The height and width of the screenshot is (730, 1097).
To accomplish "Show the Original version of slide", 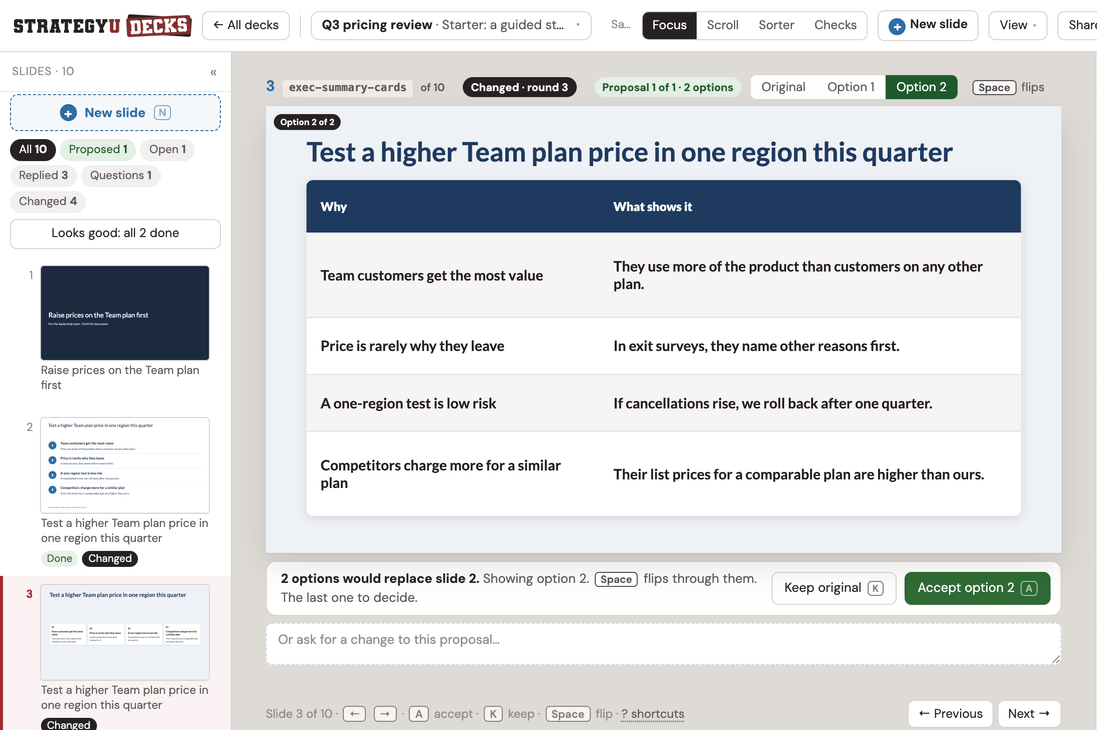I will (x=783, y=87).
